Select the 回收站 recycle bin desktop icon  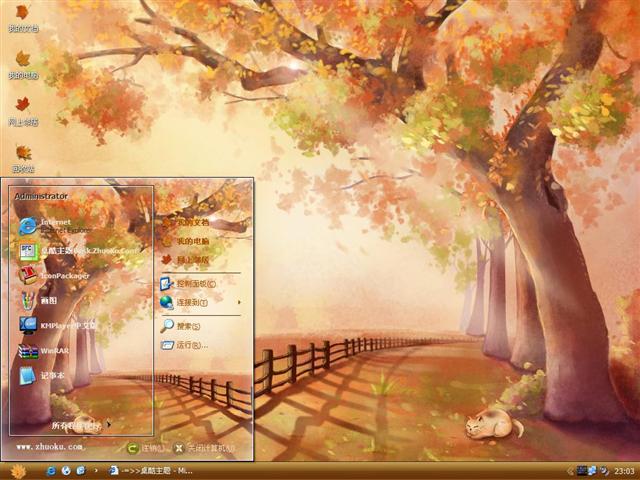point(23,159)
